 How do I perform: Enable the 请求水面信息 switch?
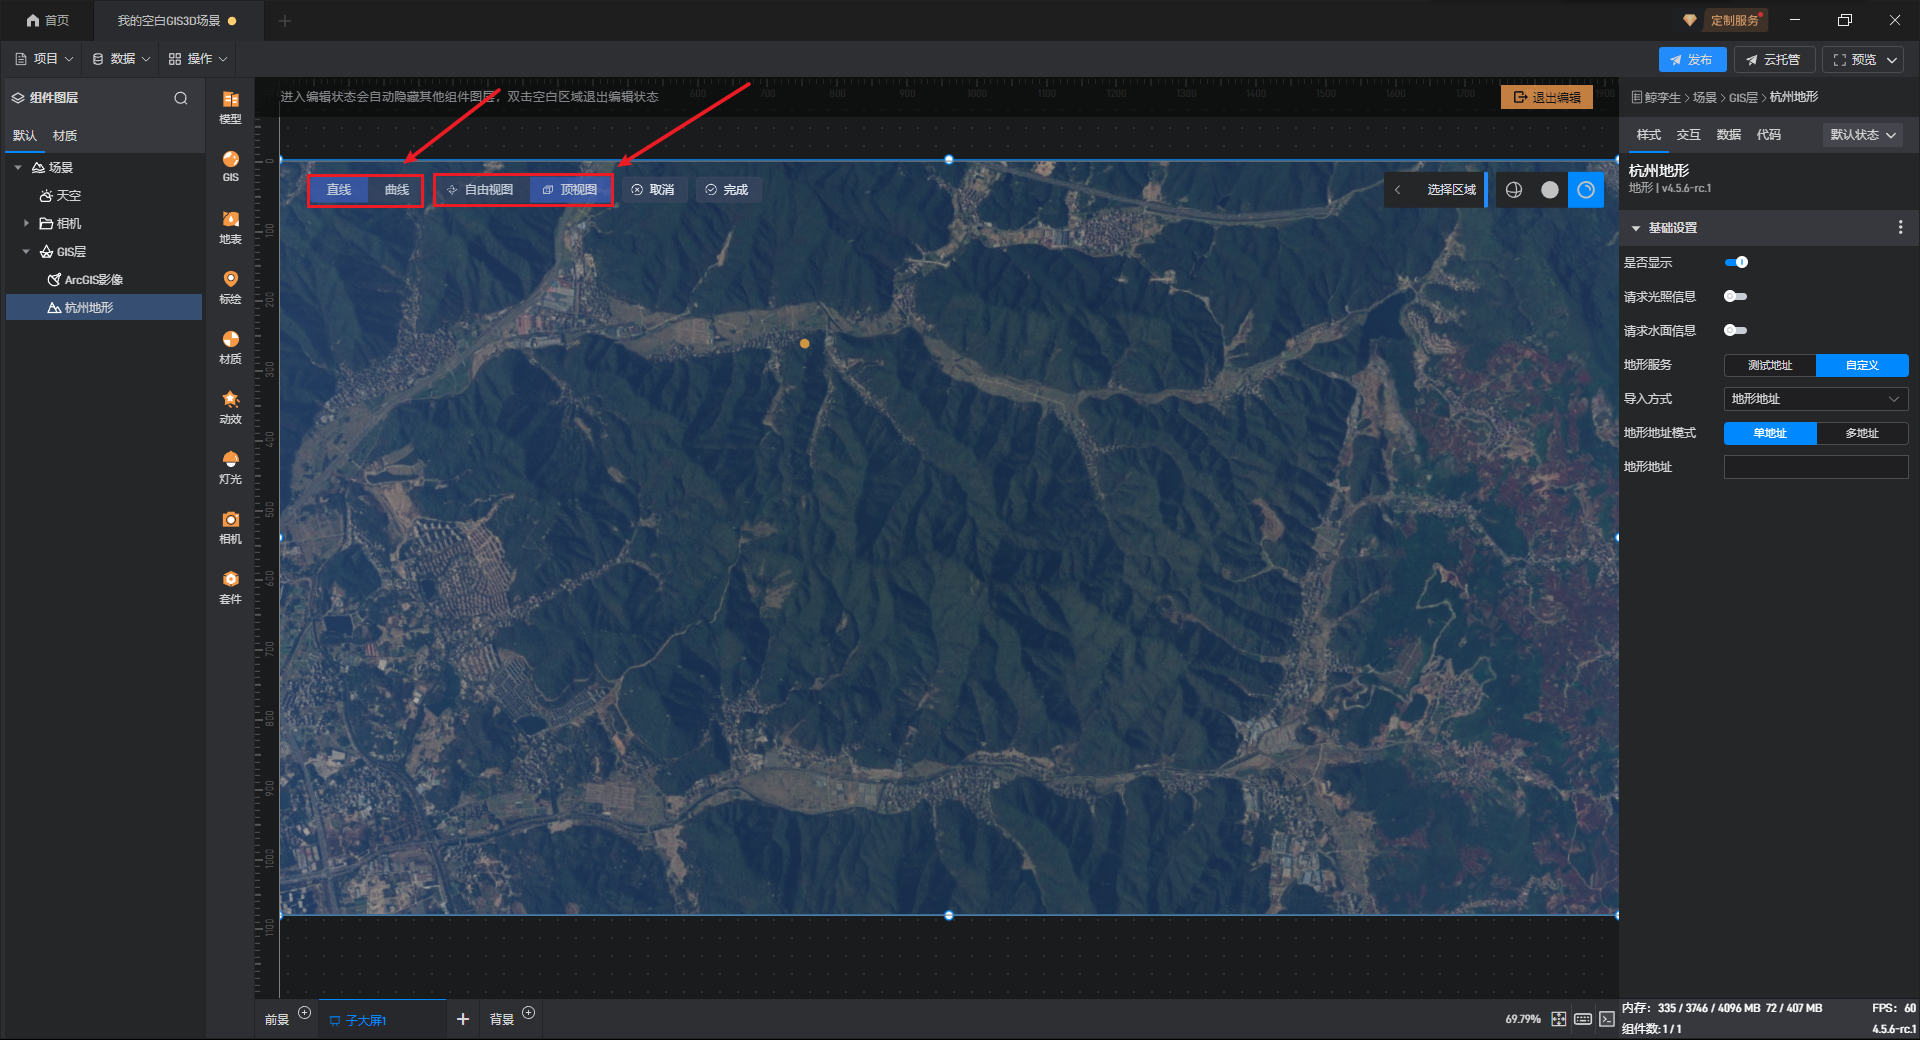(x=1736, y=330)
